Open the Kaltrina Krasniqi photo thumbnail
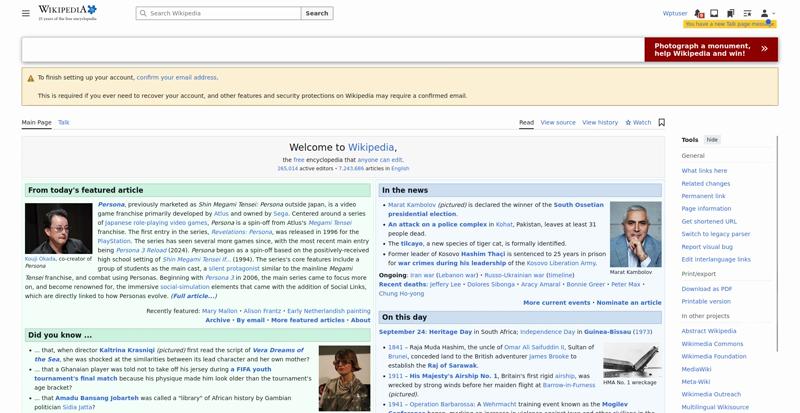This screenshot has height=413, width=800. [344, 378]
